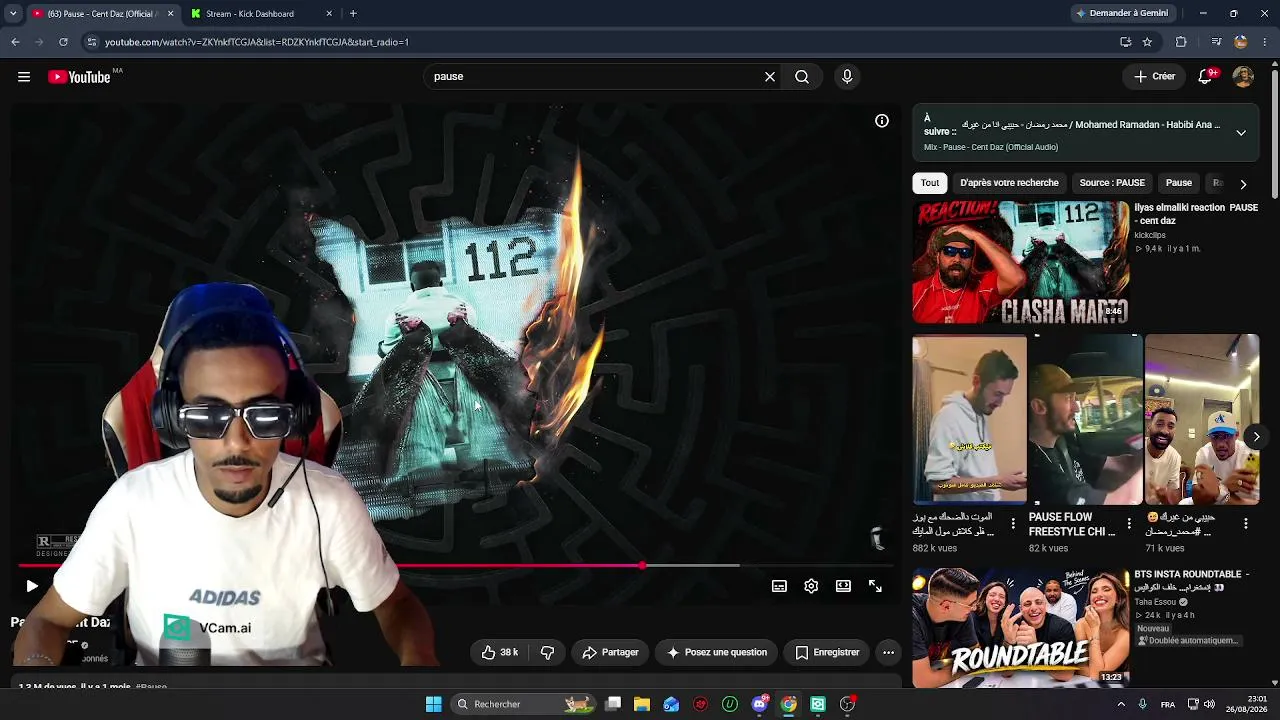This screenshot has height=720, width=1280.
Task: Open the Chrome three-dot menu
Action: [1266, 42]
